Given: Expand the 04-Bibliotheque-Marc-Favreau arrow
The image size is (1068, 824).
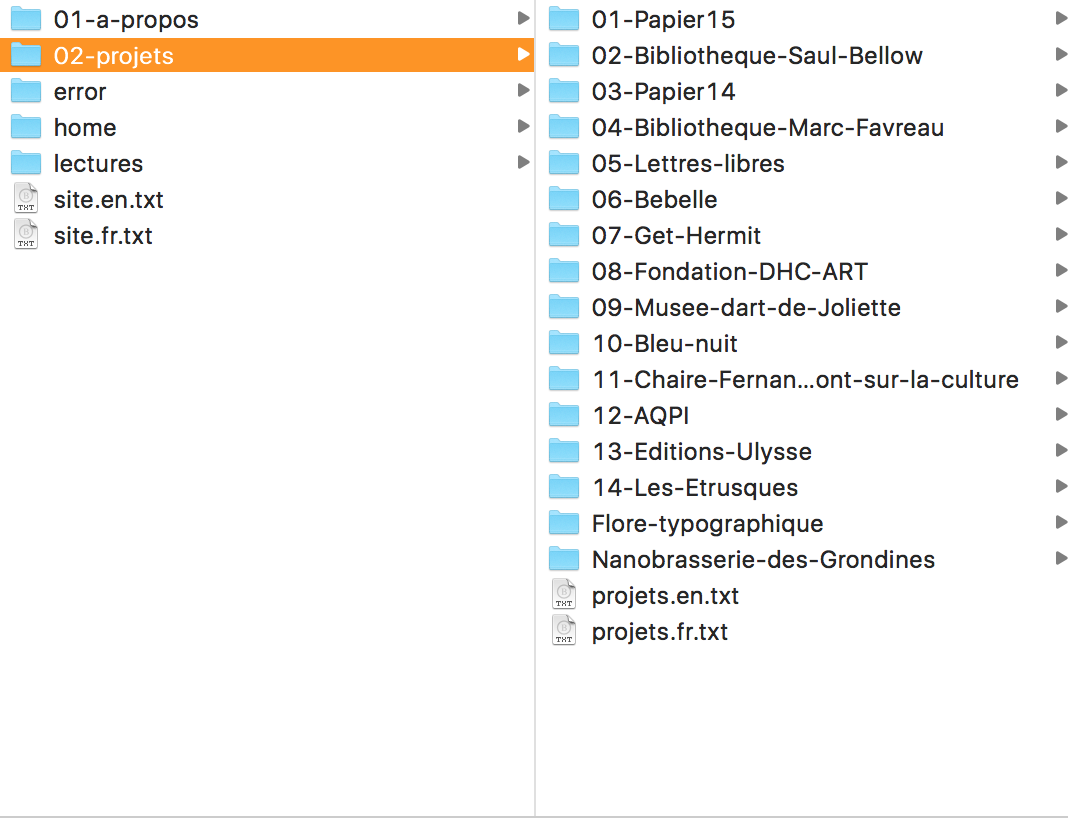Looking at the screenshot, I should pyautogui.click(x=1061, y=127).
